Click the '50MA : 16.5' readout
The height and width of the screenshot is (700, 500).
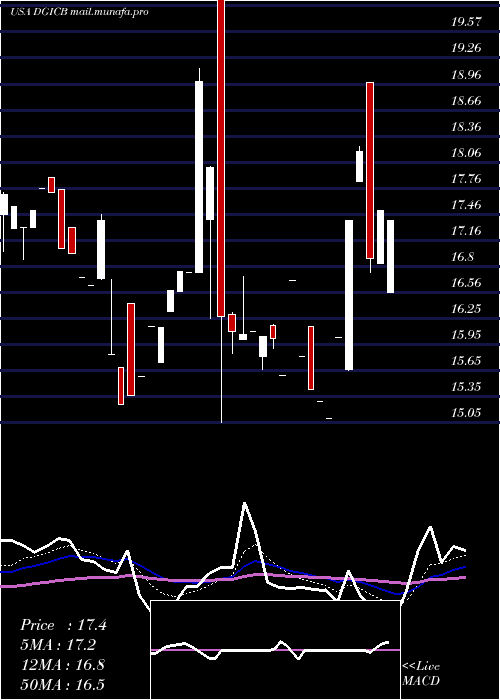click(x=62, y=684)
